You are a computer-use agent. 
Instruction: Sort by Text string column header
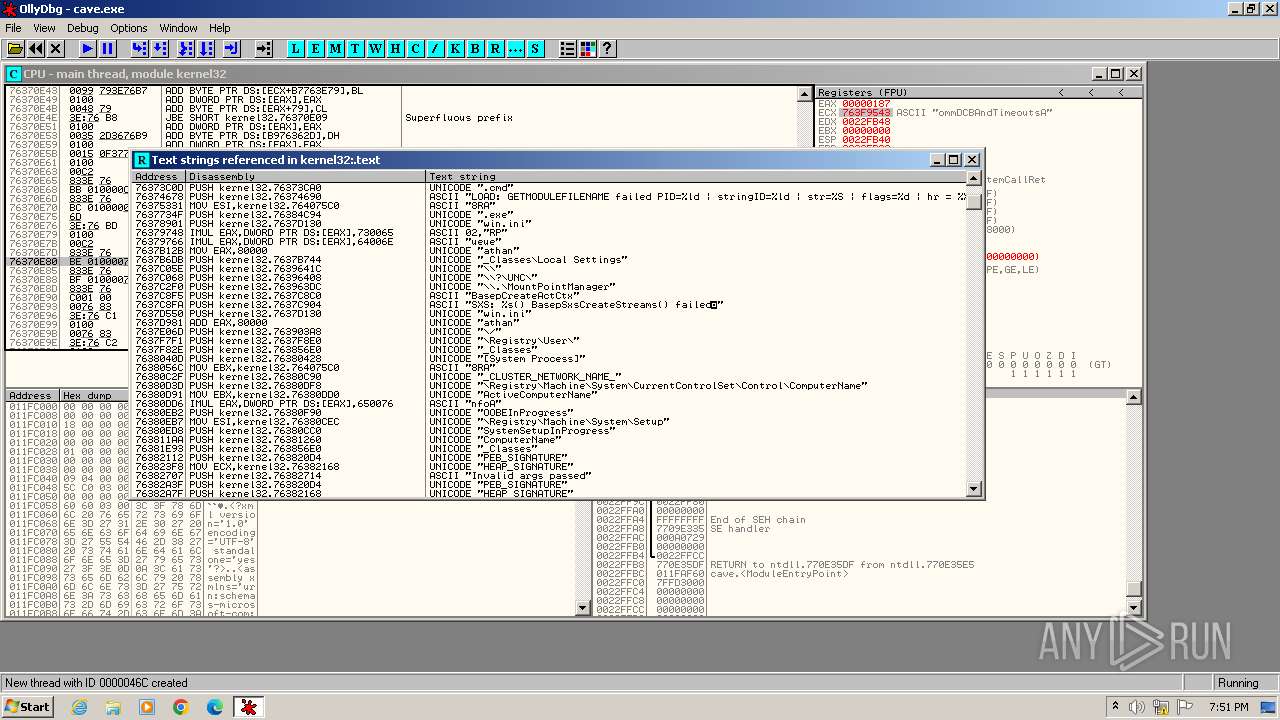pyautogui.click(x=697, y=177)
